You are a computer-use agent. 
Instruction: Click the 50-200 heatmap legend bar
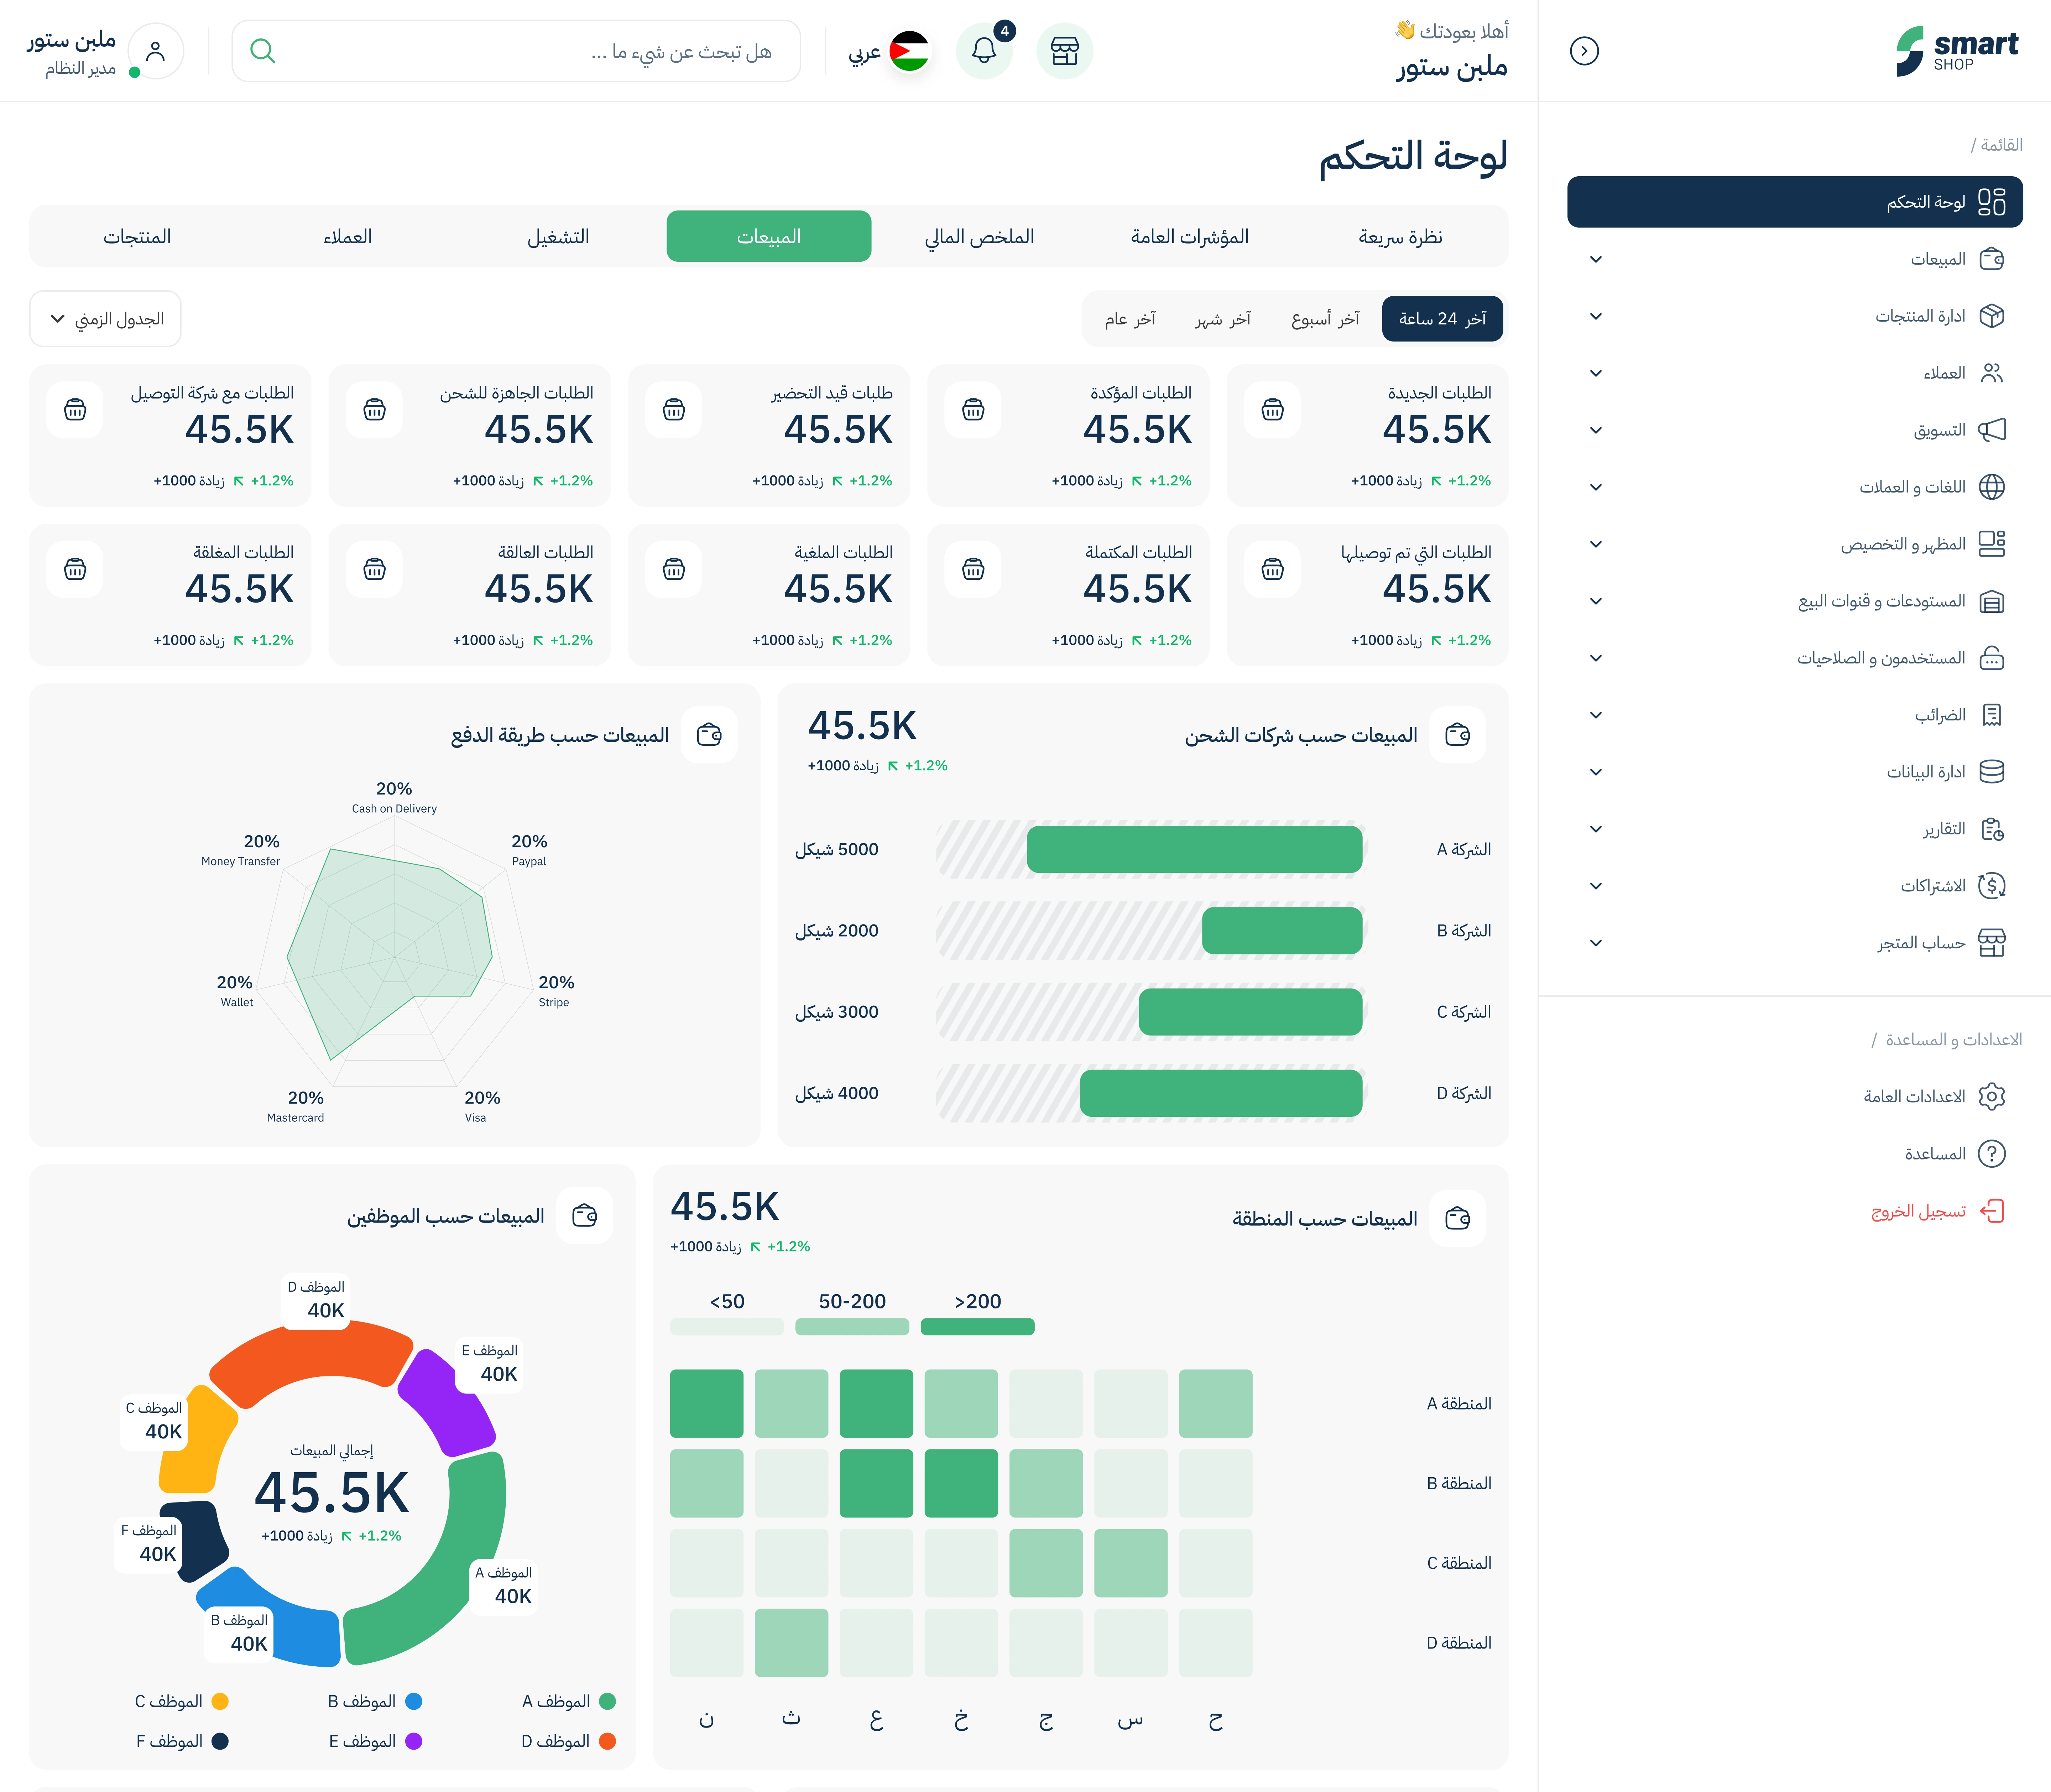point(852,1327)
